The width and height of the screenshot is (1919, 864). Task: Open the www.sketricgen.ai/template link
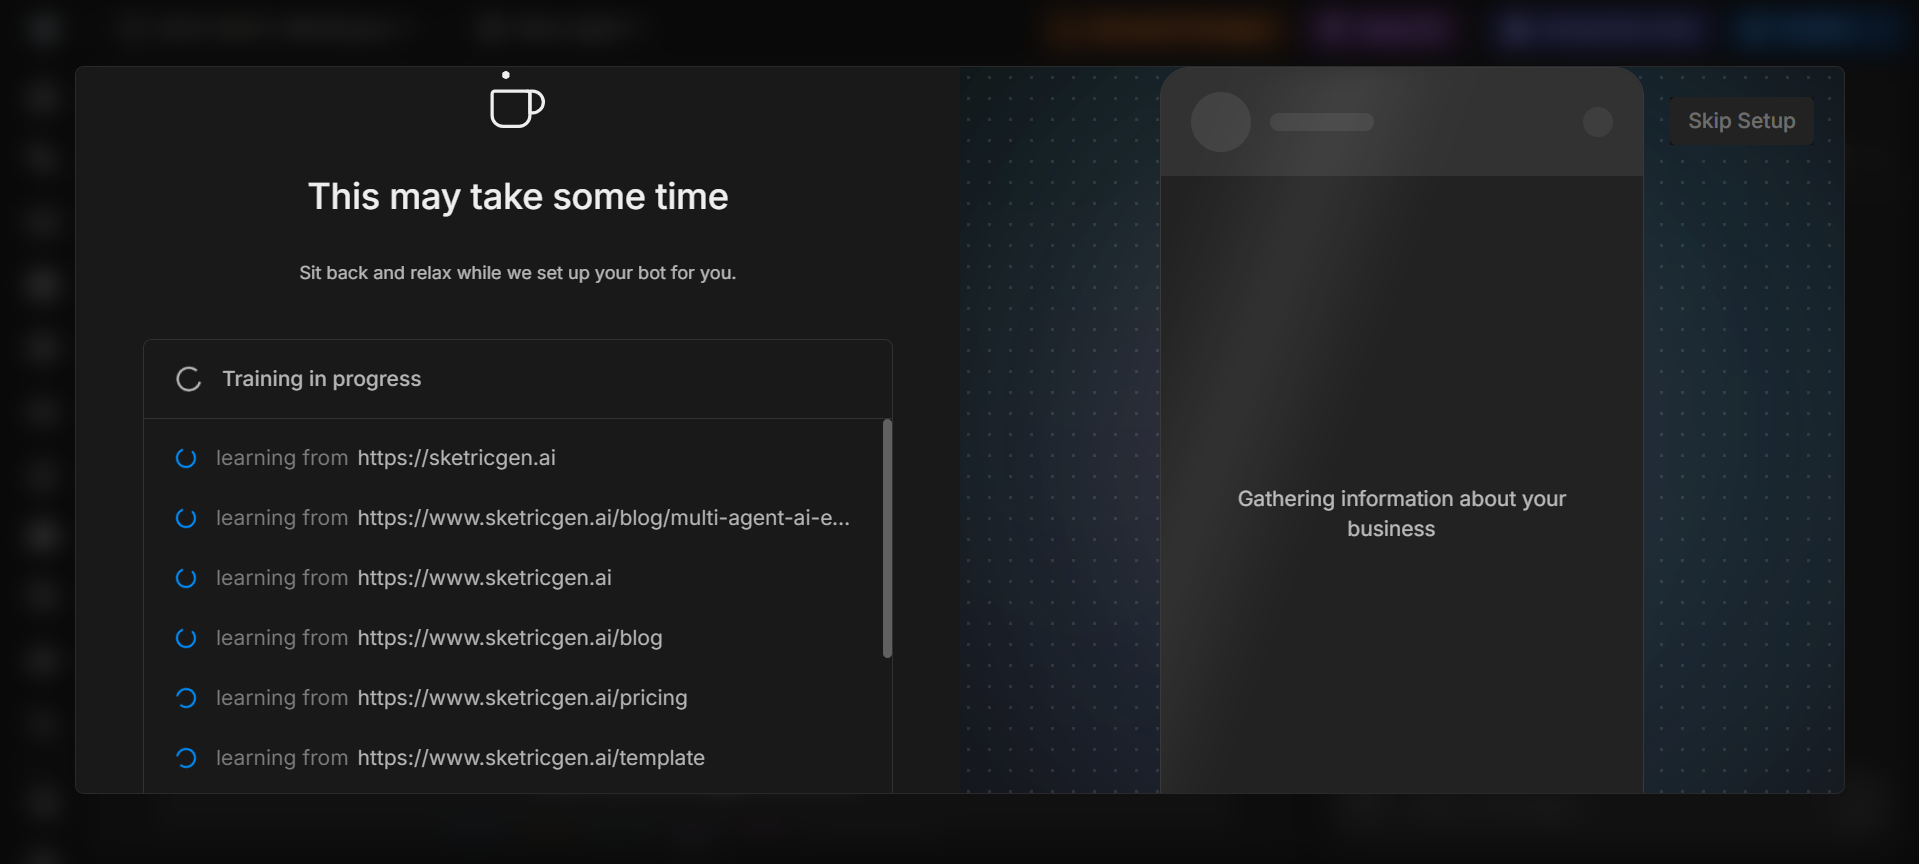point(531,758)
